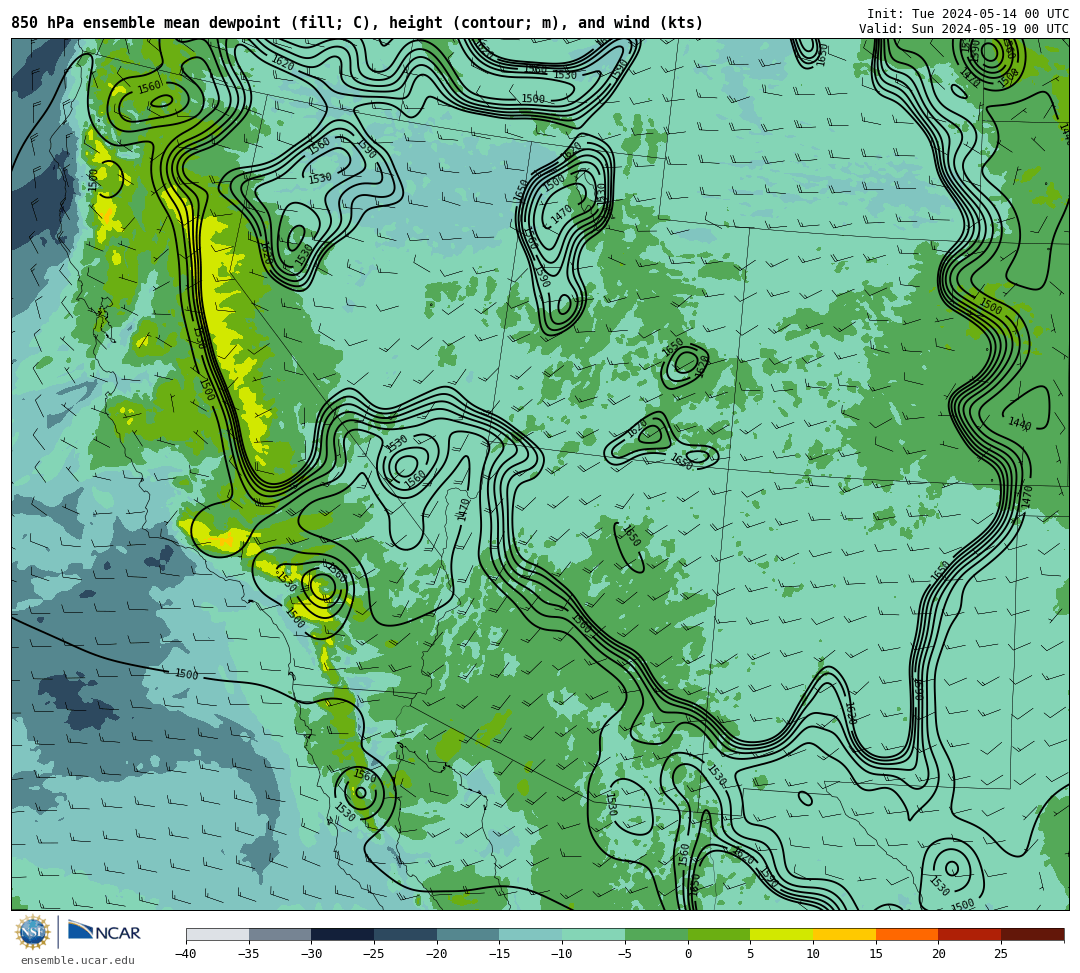Click the green swatch between -5 and 0

tap(656, 934)
